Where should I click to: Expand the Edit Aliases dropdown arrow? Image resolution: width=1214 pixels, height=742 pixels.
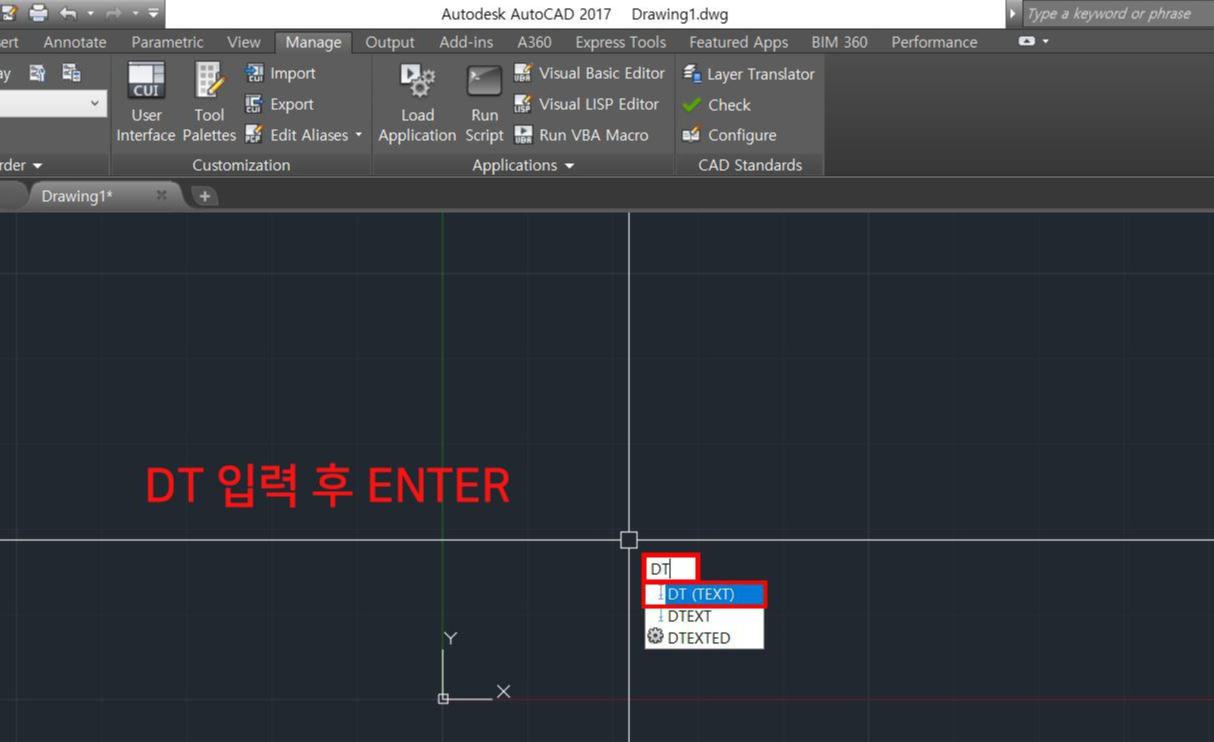coord(358,135)
